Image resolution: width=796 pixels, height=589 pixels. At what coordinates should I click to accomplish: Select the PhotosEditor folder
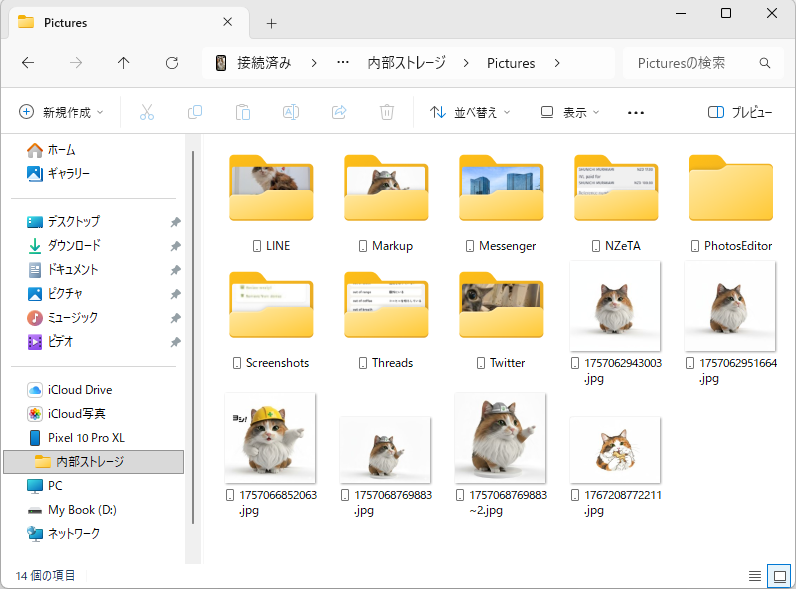point(731,203)
